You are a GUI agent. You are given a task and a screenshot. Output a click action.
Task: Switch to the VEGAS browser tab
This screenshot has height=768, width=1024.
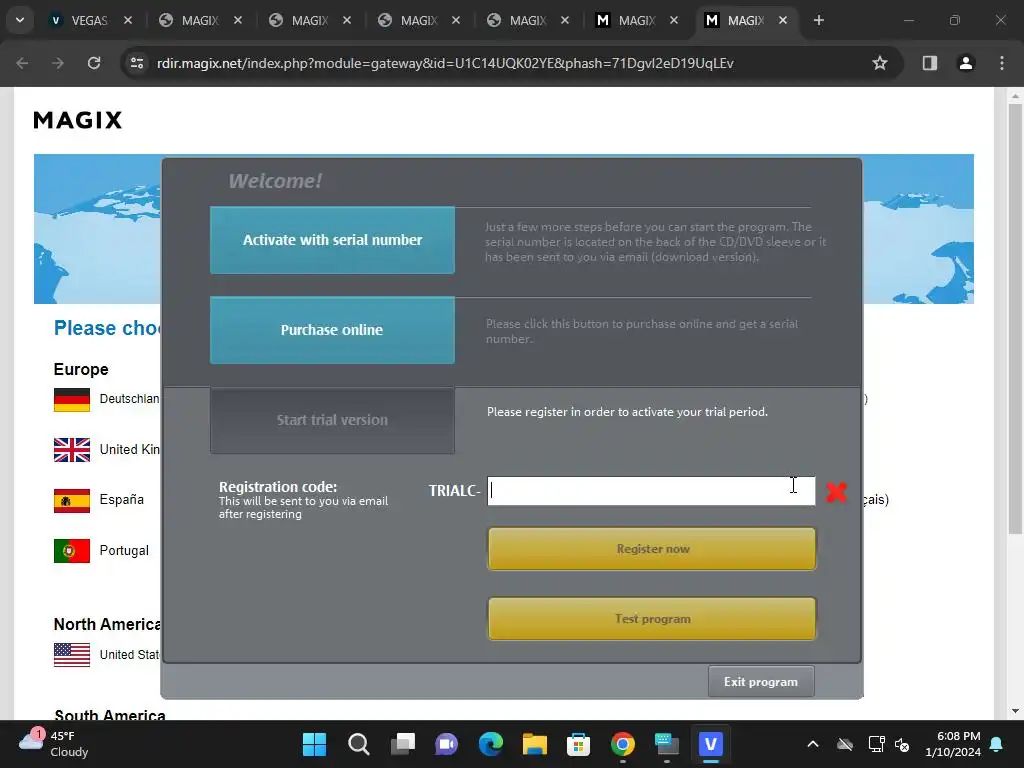coord(89,20)
